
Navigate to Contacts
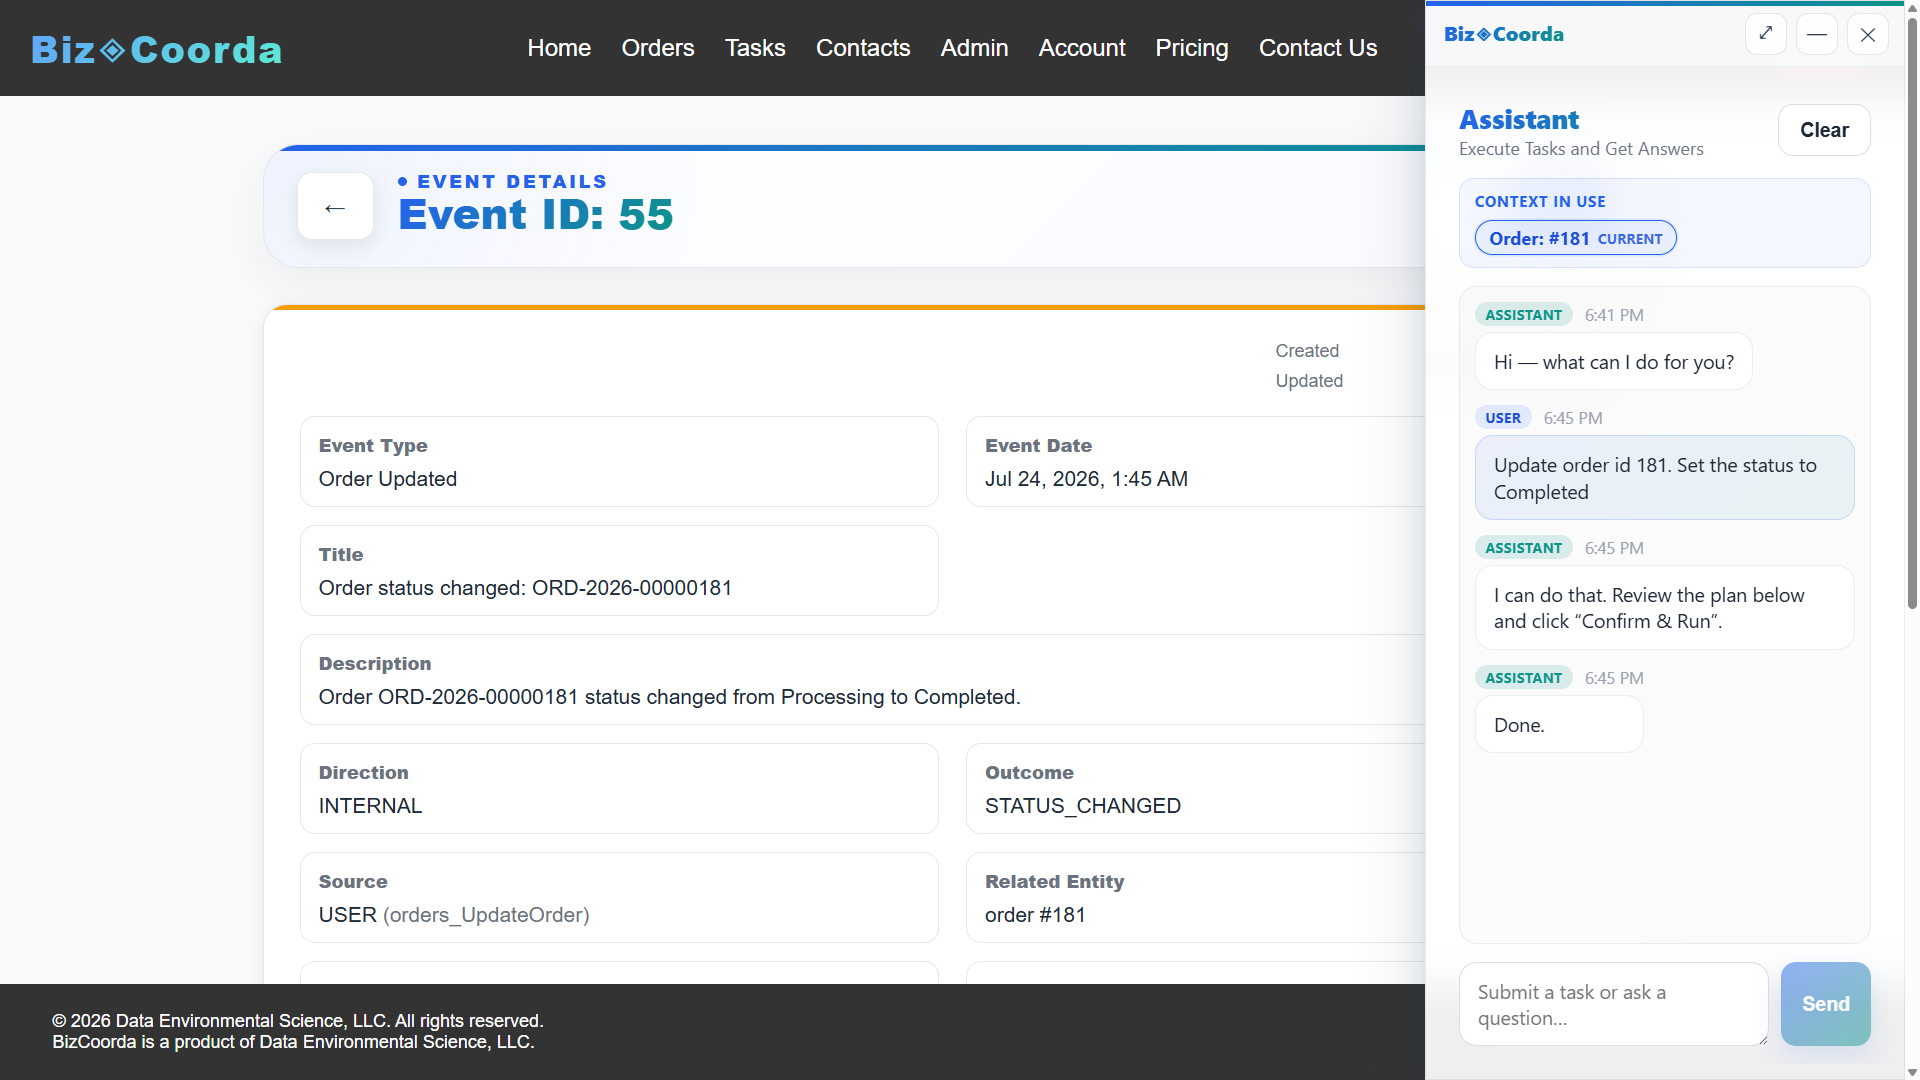click(x=863, y=48)
